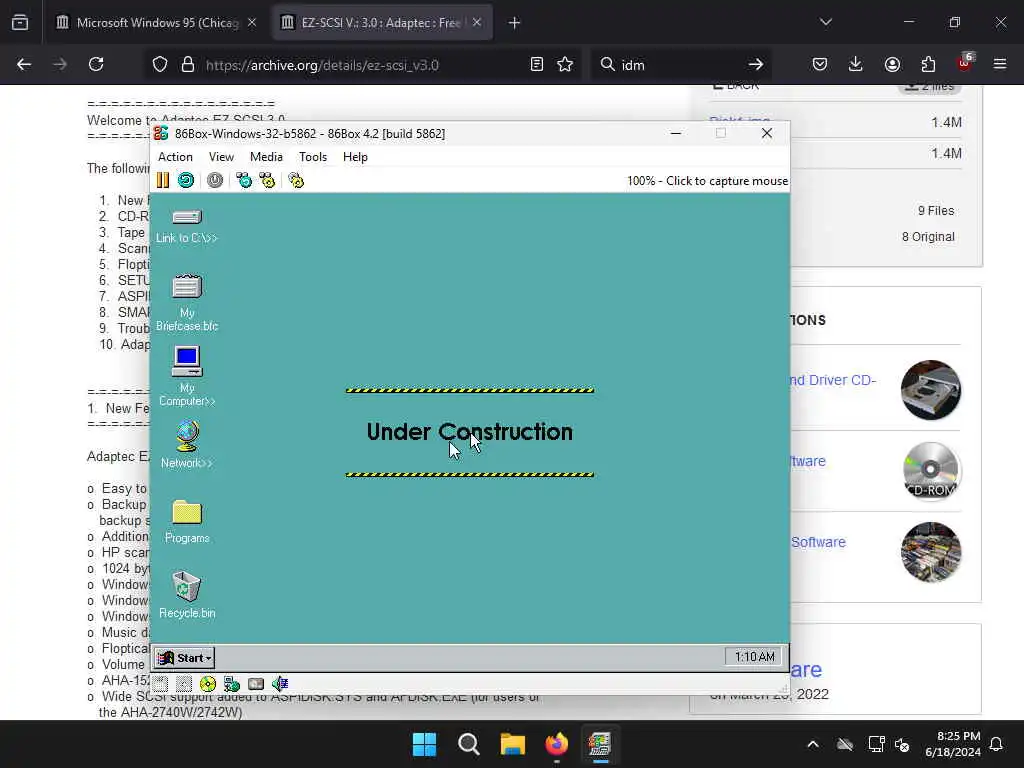Send Ctrl+Alt+Esc using the yellow keys icon
Image resolution: width=1024 pixels, height=768 pixels.
267,180
